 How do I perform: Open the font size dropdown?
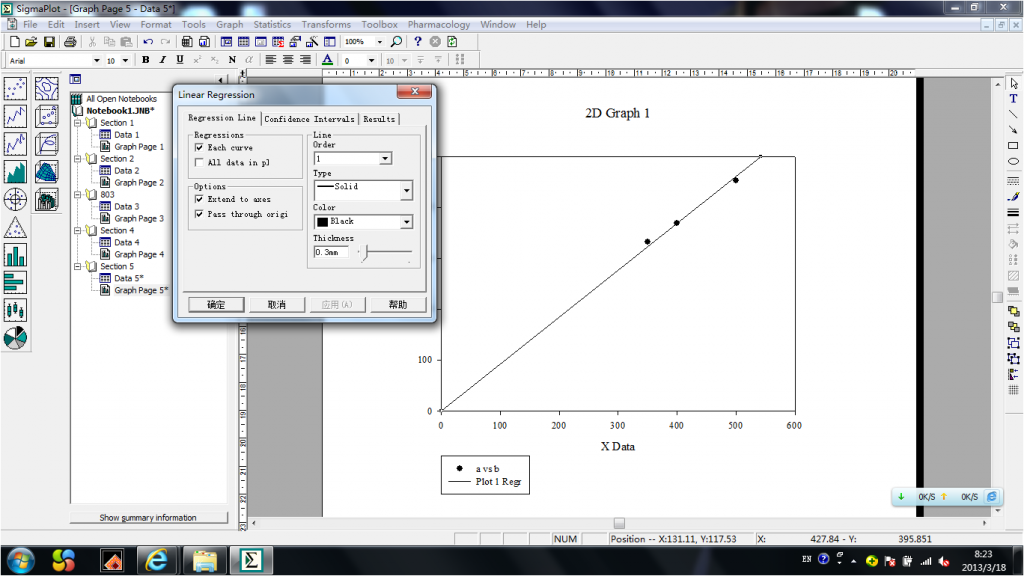click(125, 61)
